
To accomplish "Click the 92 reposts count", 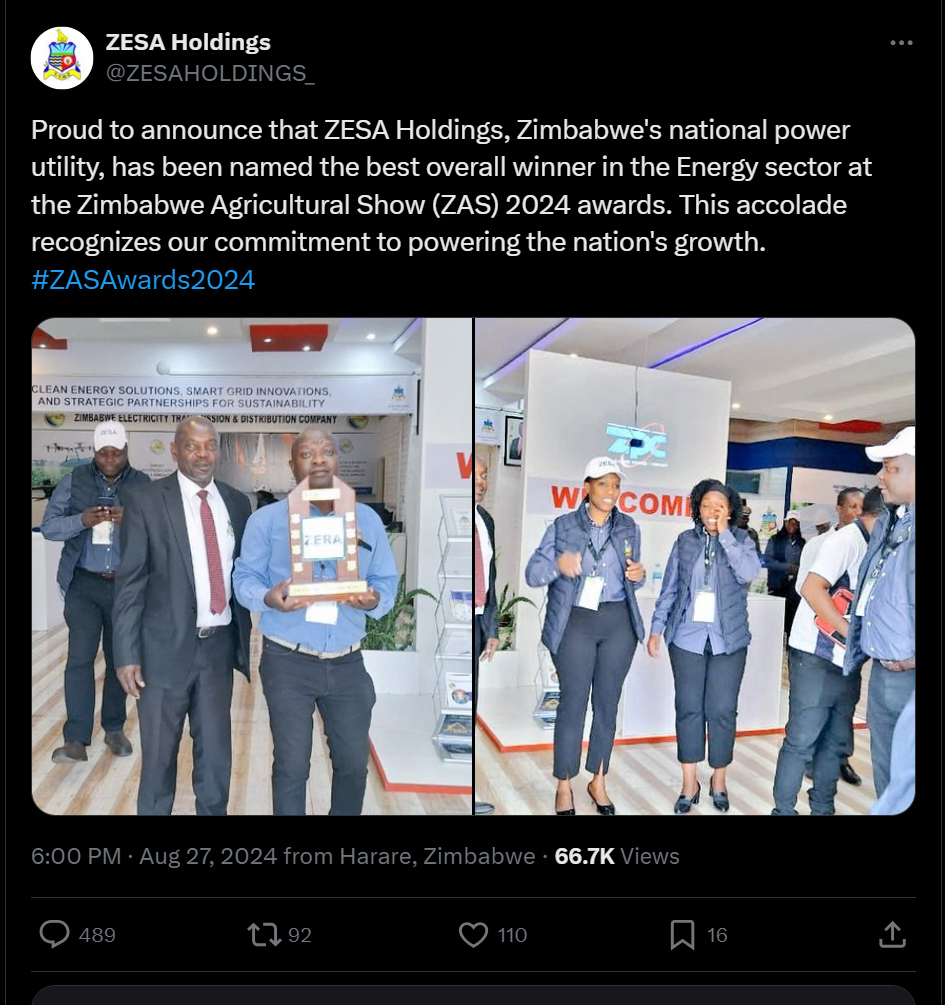I will pos(299,935).
